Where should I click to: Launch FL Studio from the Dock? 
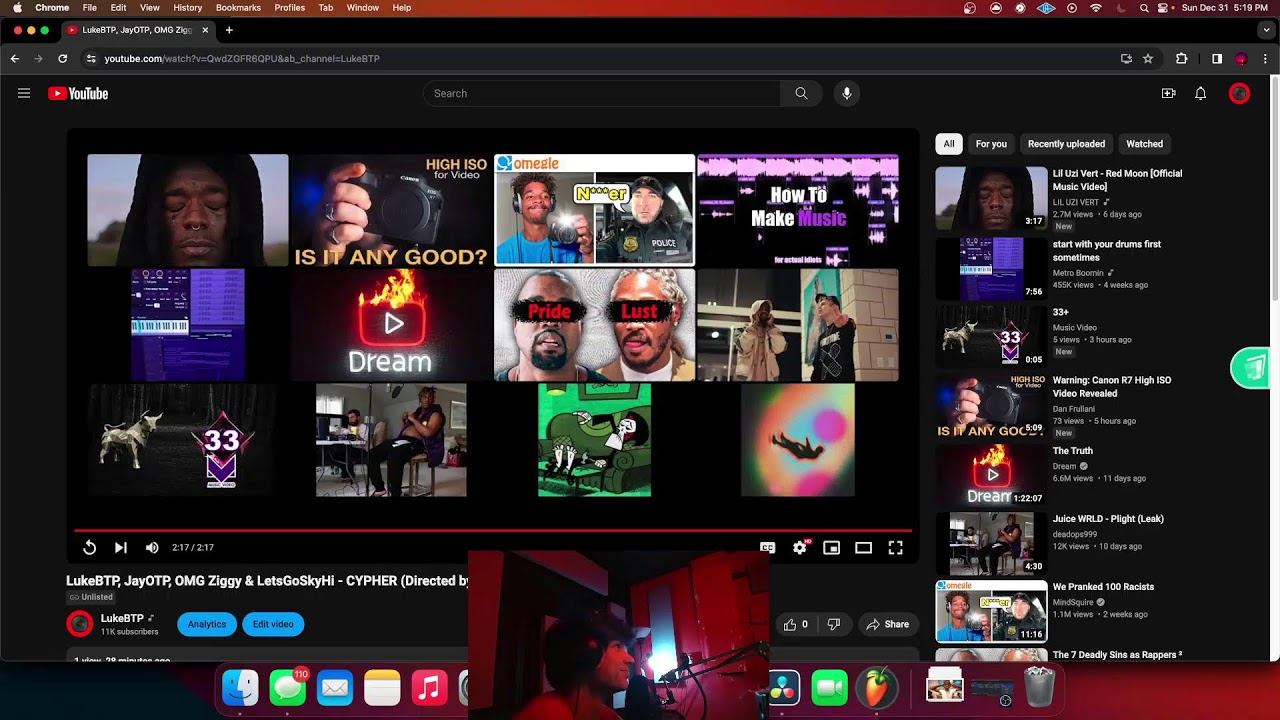tap(877, 688)
